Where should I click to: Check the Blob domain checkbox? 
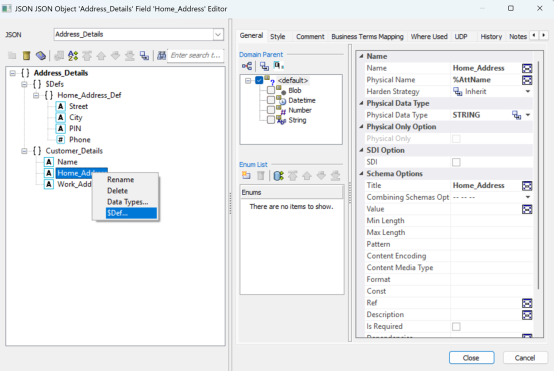tap(271, 90)
